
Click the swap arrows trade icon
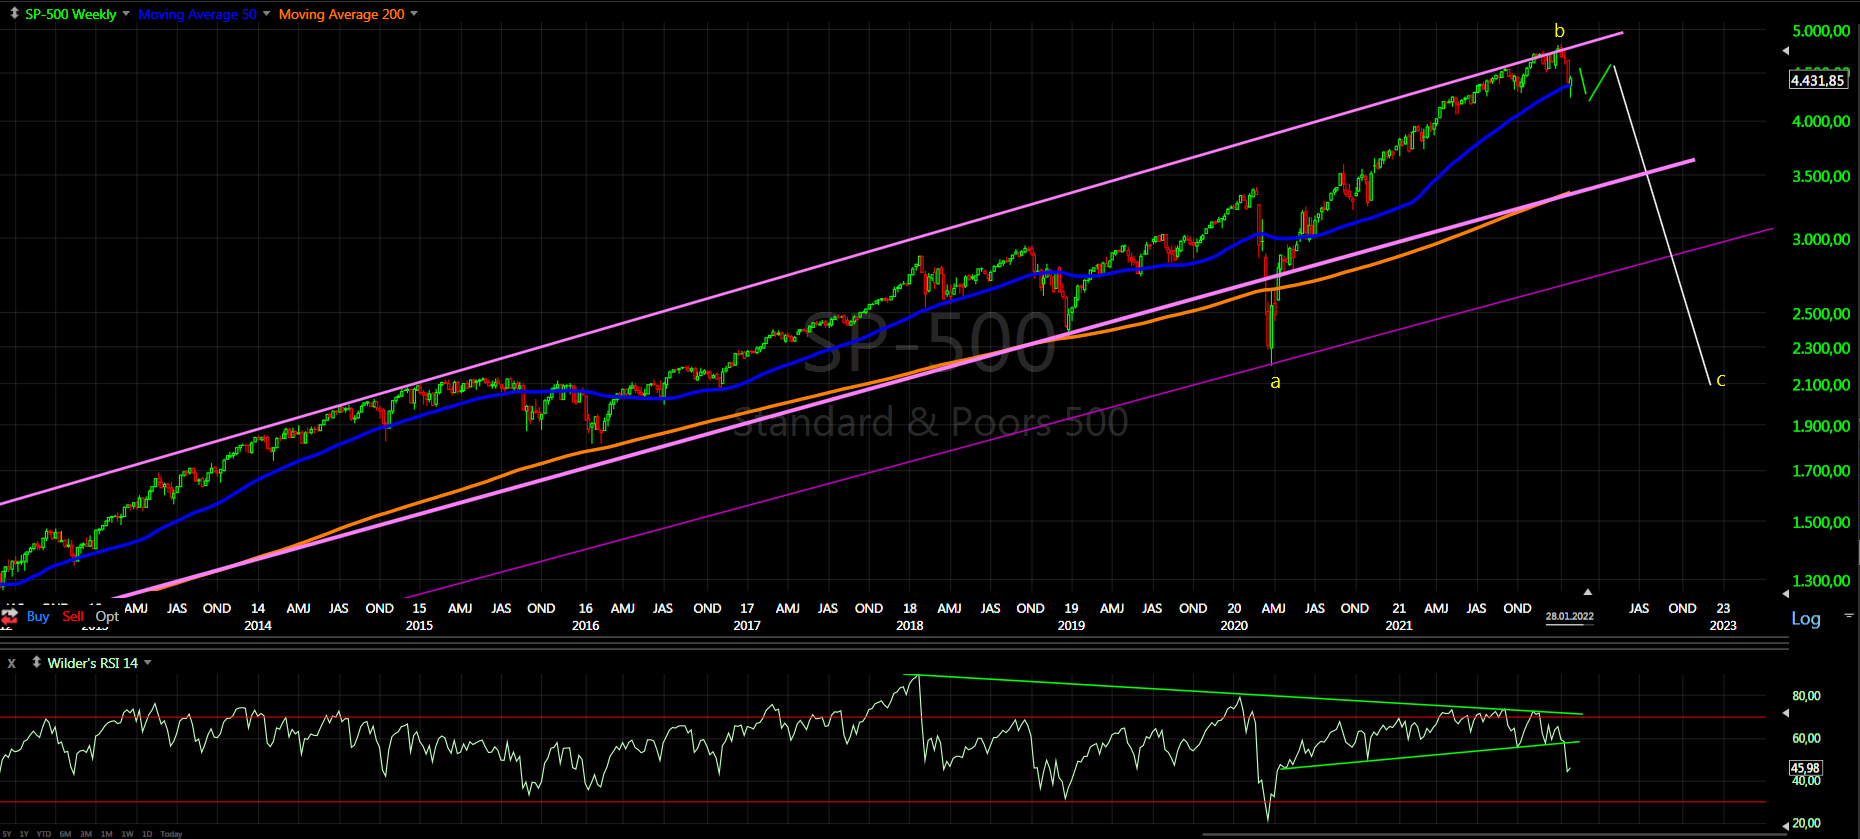(10, 616)
